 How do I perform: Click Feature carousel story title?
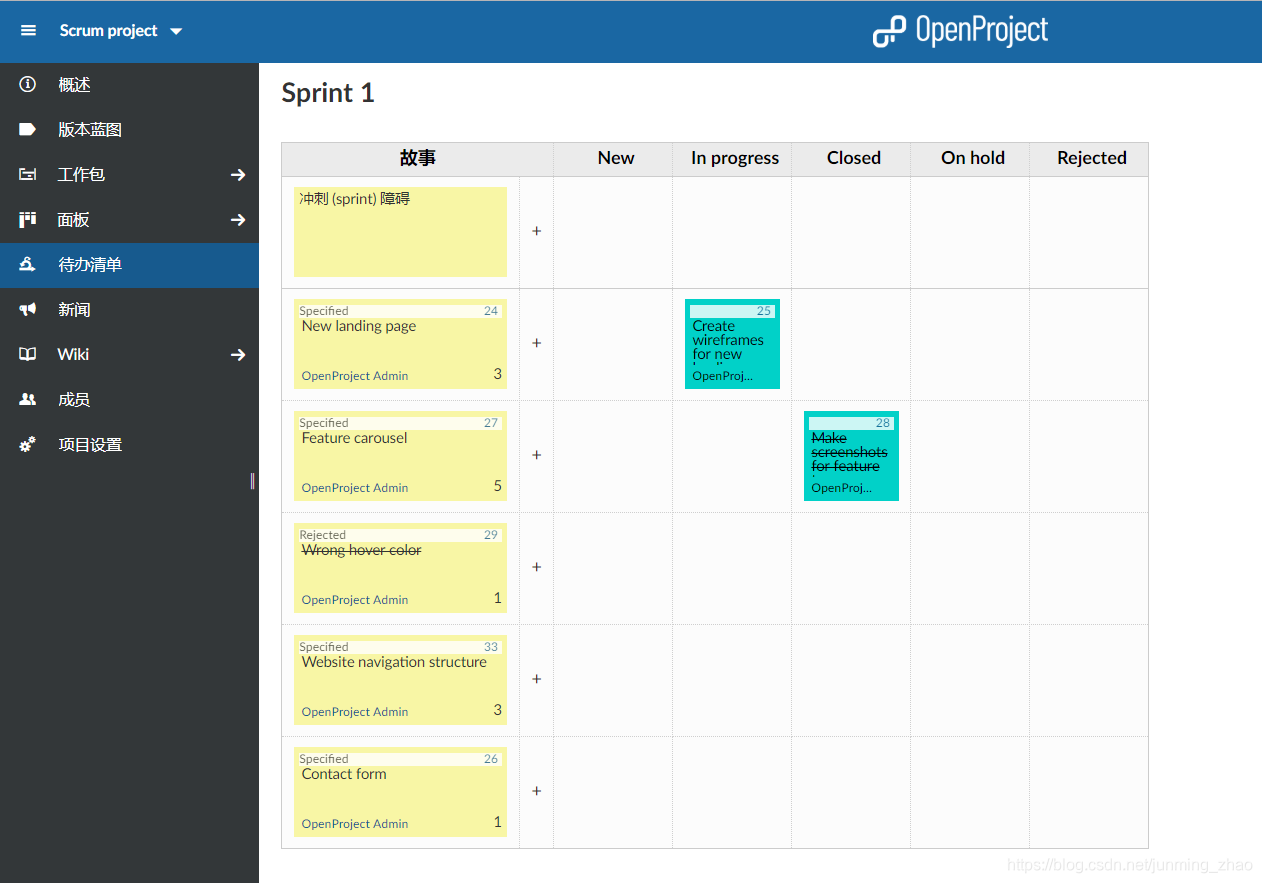tap(354, 438)
